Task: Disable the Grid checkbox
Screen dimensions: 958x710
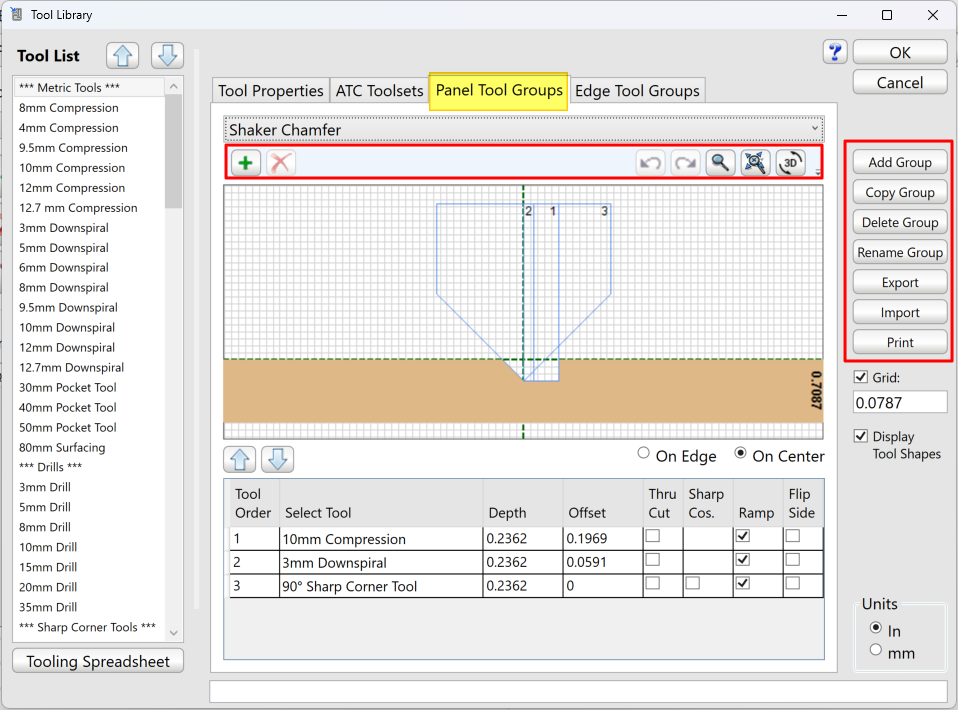Action: (862, 378)
